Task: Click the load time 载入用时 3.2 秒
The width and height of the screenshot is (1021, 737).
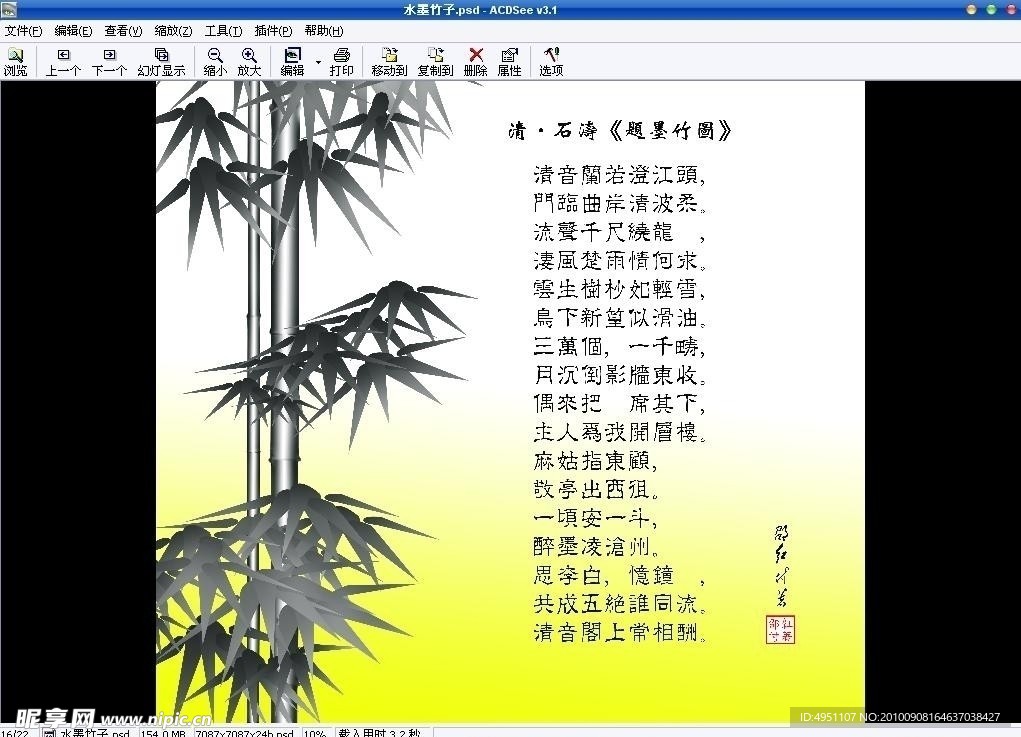Action: coord(380,732)
